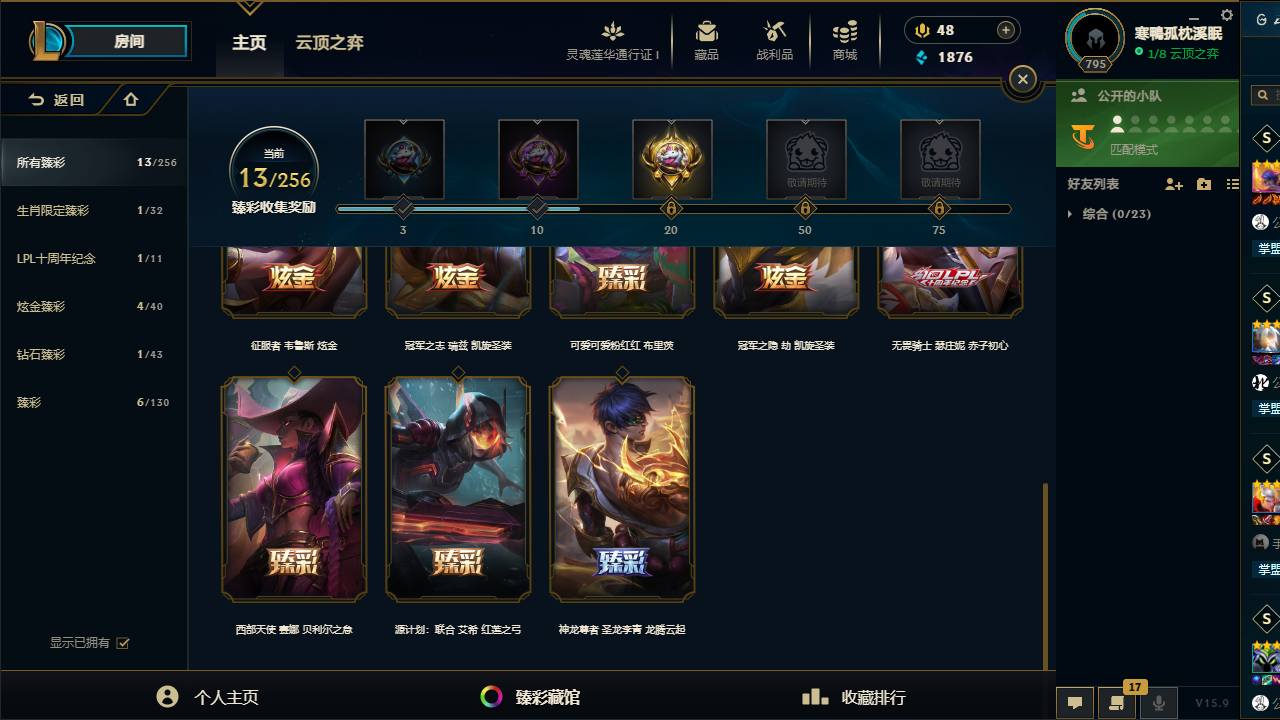This screenshot has width=1280, height=720.
Task: Switch to the 云顶之弈 tab
Action: (x=329, y=43)
